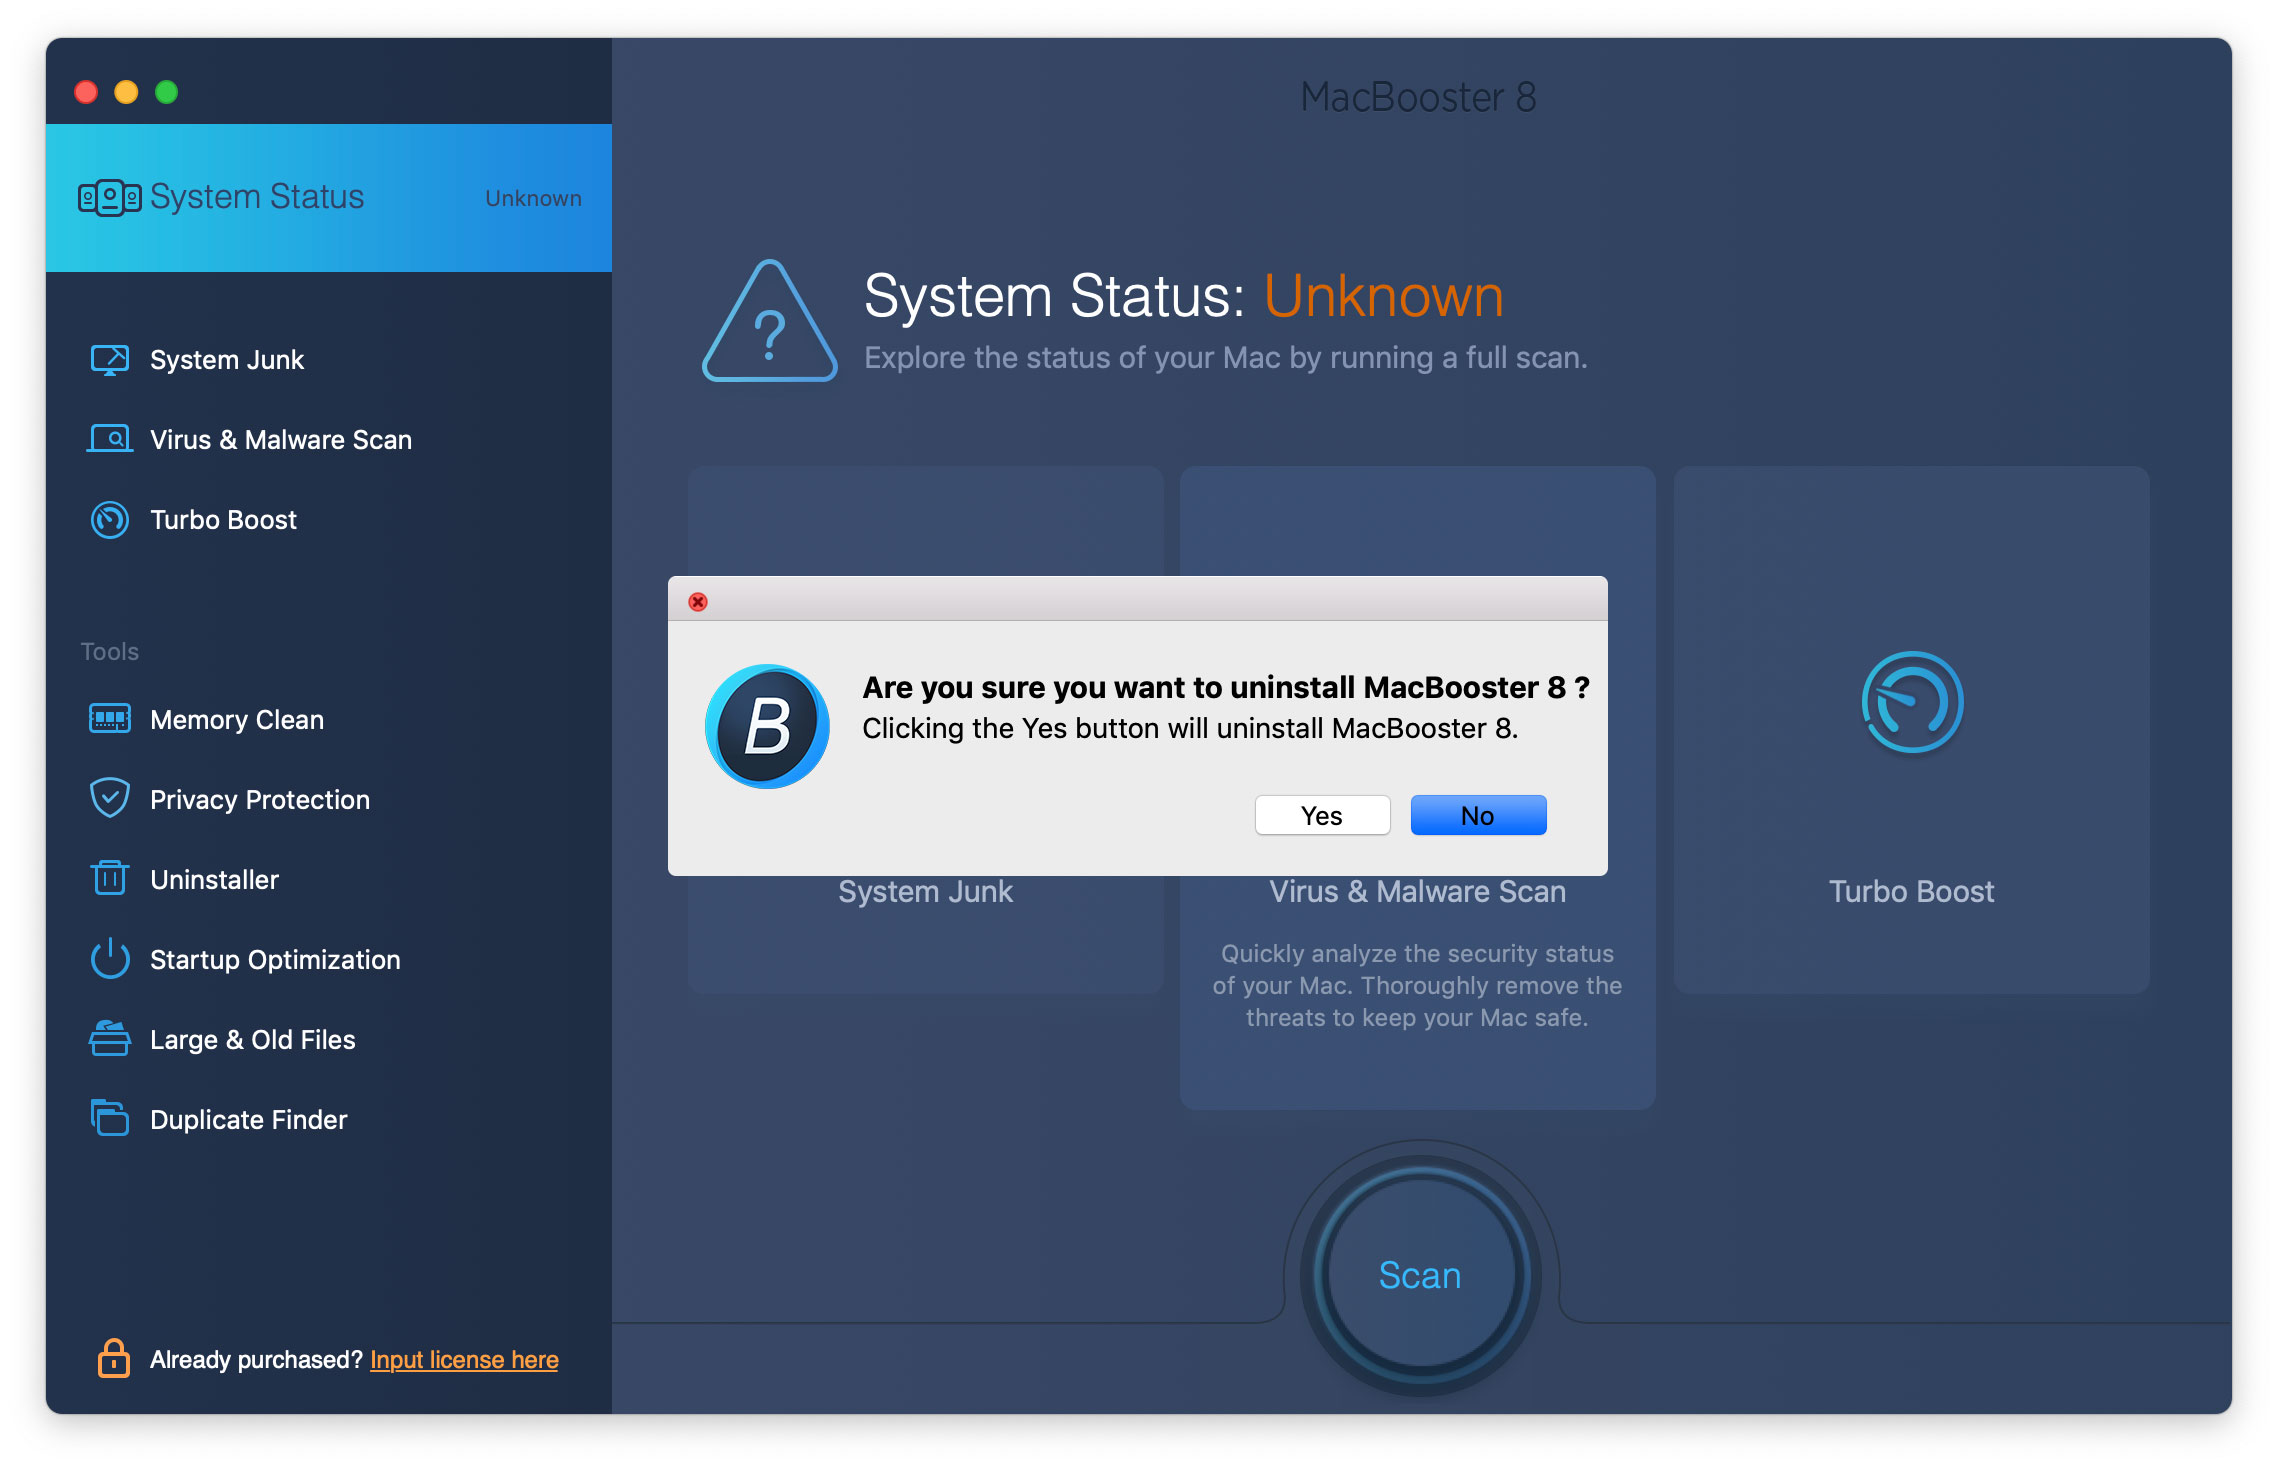Click the orange lock icon beside Already purchased
This screenshot has width=2278, height=1468.
pos(113,1358)
